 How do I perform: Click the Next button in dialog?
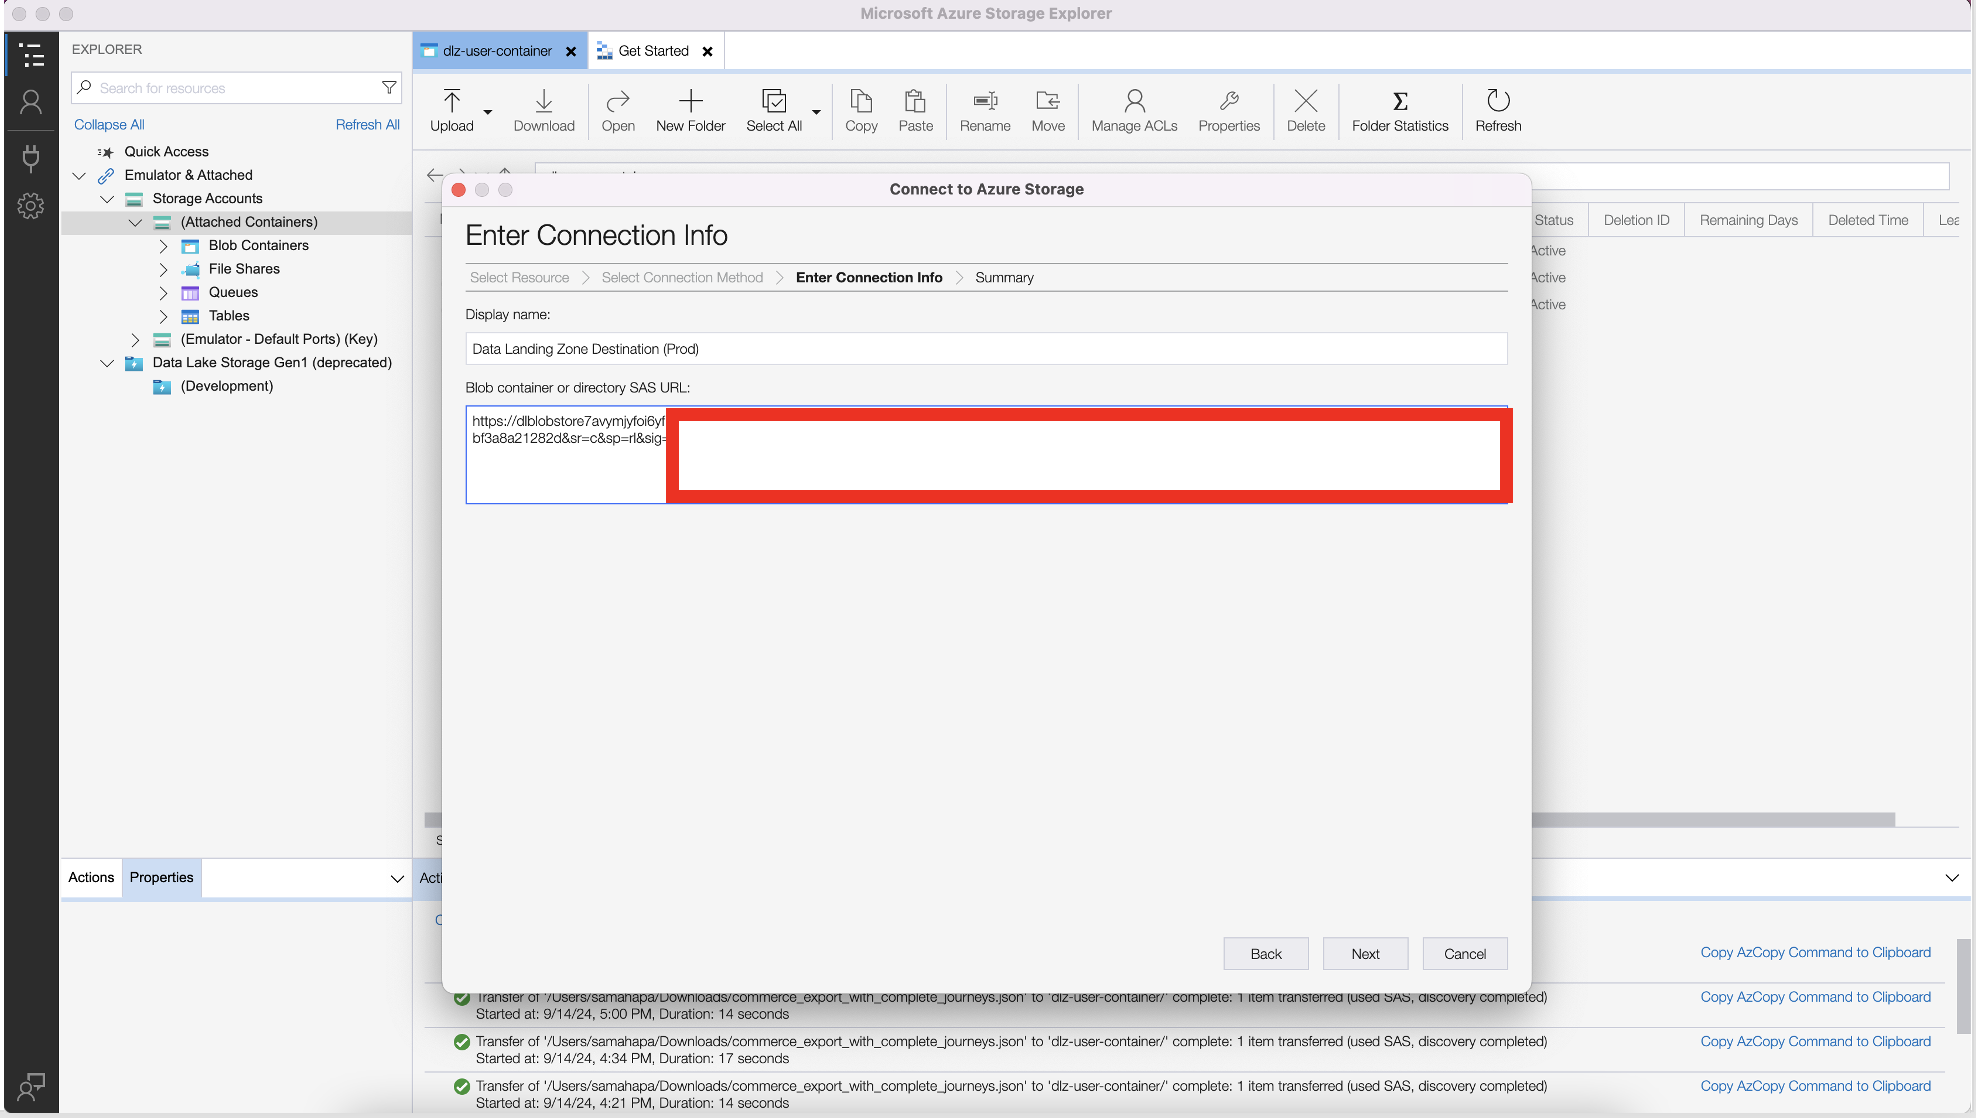[1365, 954]
